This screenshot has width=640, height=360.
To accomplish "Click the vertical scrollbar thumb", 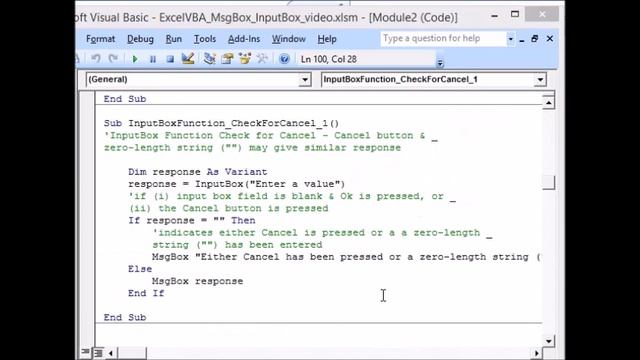I will 548,182.
